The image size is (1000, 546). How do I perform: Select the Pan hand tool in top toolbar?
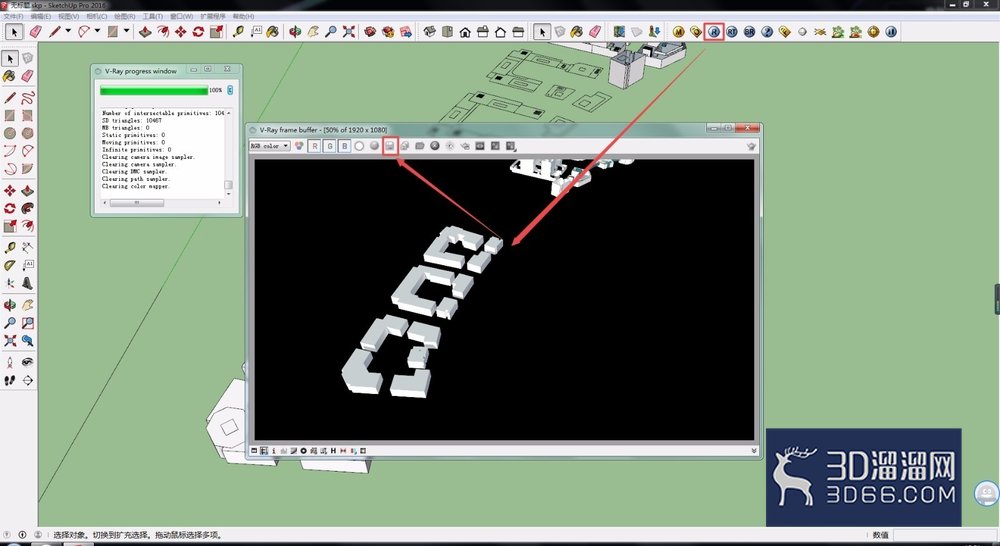point(313,31)
